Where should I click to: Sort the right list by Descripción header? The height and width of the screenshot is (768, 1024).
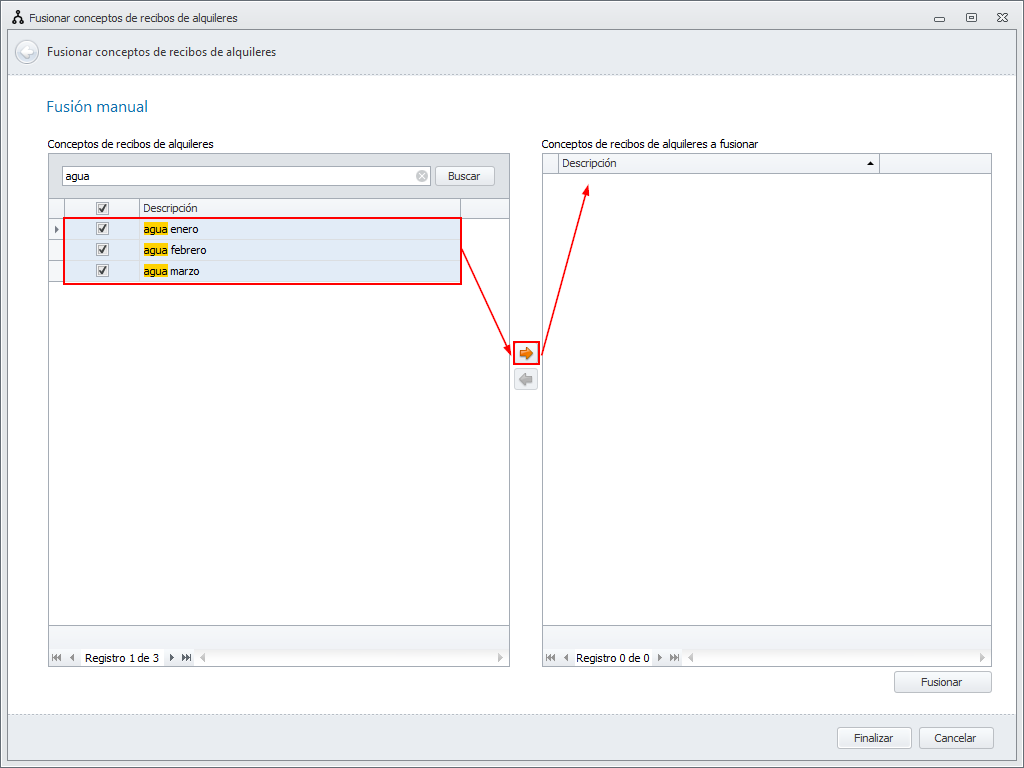[718, 163]
